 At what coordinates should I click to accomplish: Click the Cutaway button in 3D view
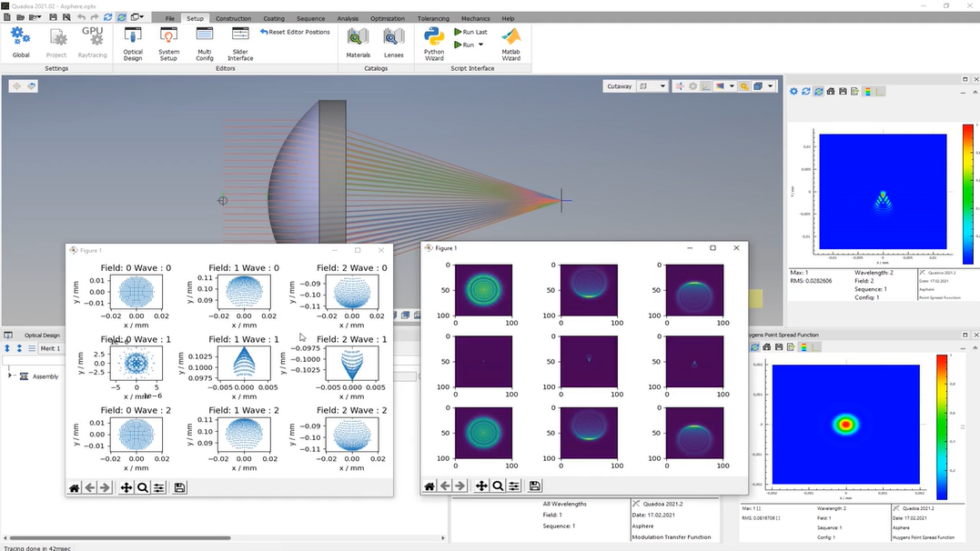619,86
